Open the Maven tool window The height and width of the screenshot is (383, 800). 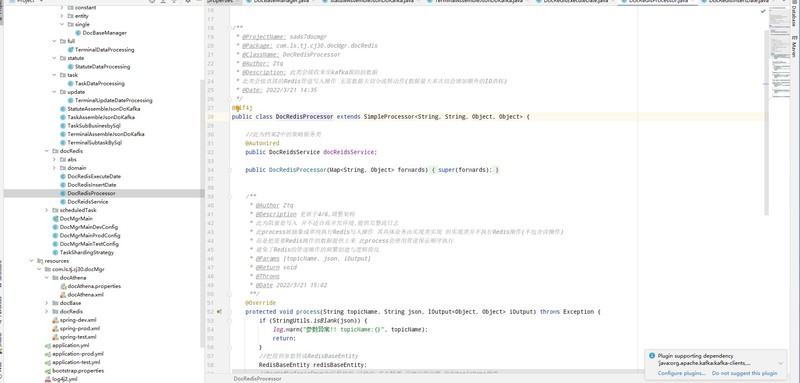coord(794,46)
